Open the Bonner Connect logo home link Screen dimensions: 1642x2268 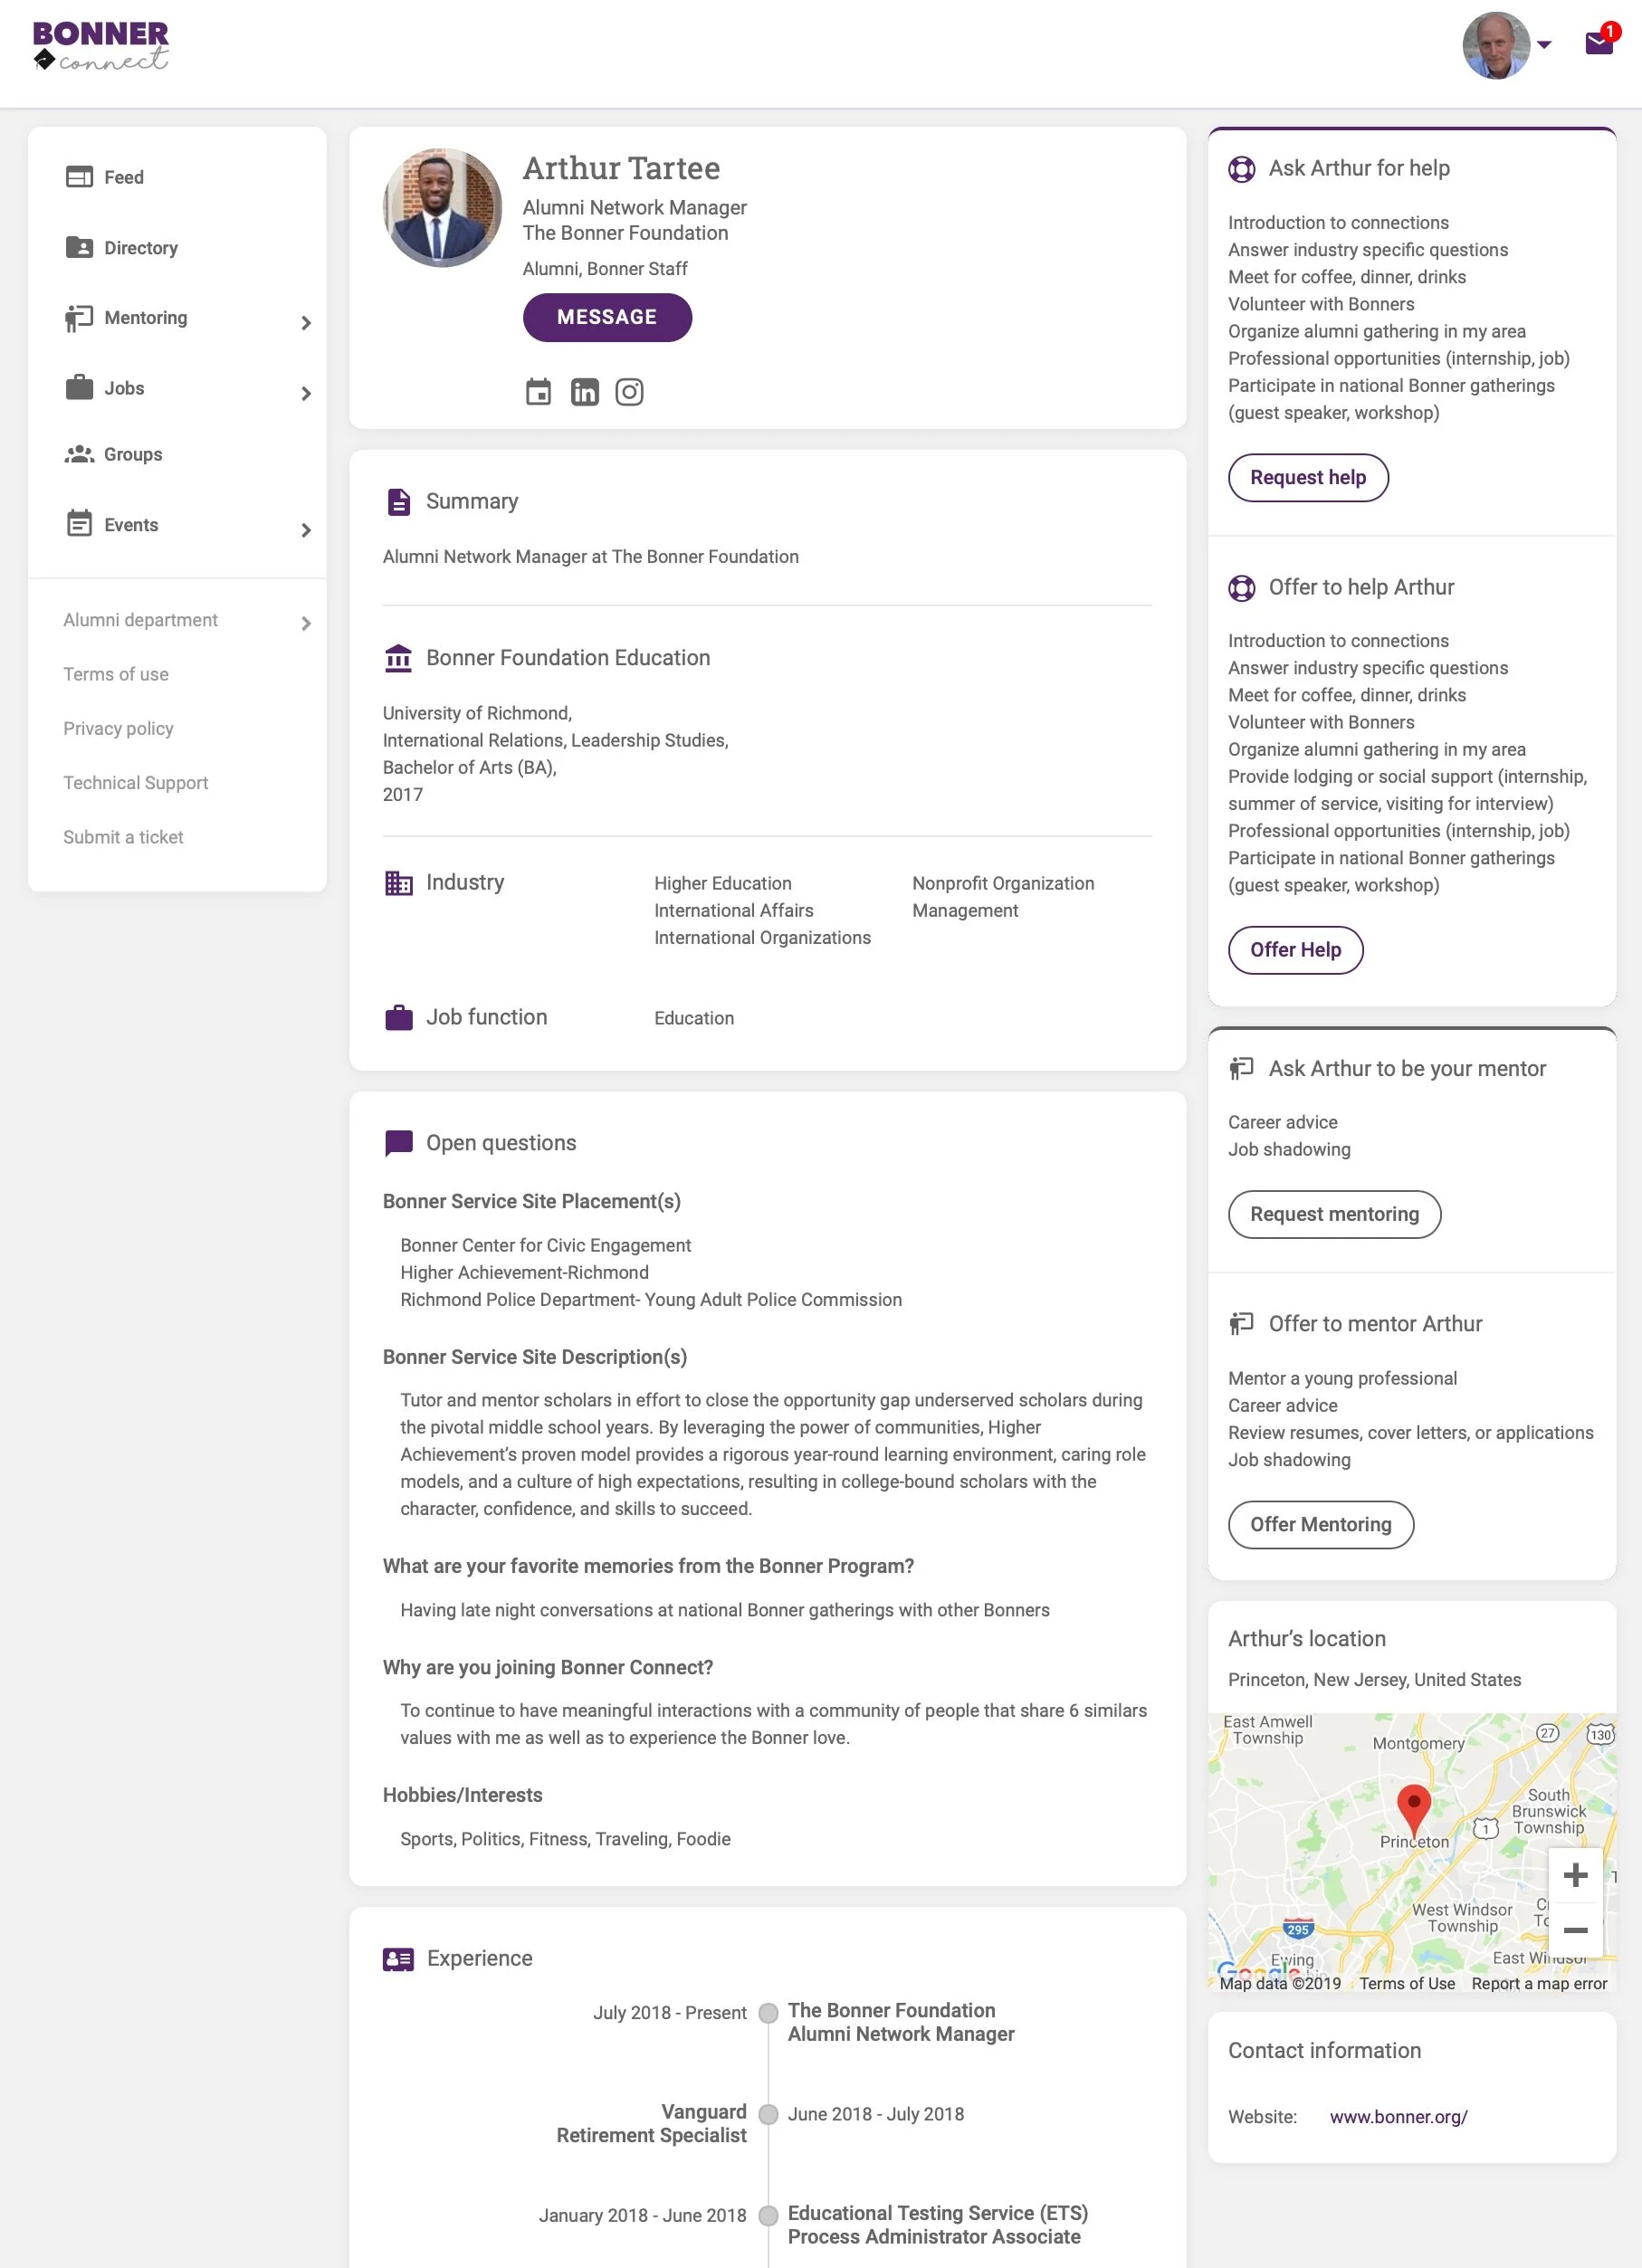[x=101, y=46]
